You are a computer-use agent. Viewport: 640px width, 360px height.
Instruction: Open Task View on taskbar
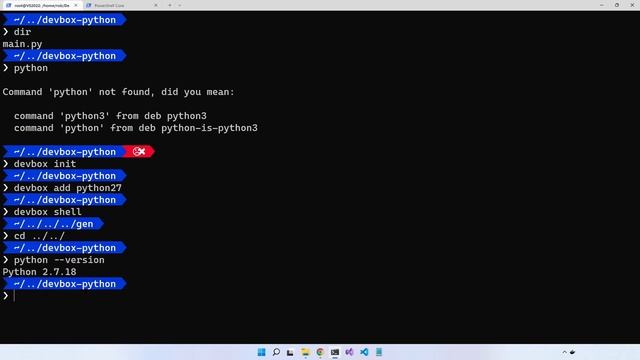click(290, 352)
